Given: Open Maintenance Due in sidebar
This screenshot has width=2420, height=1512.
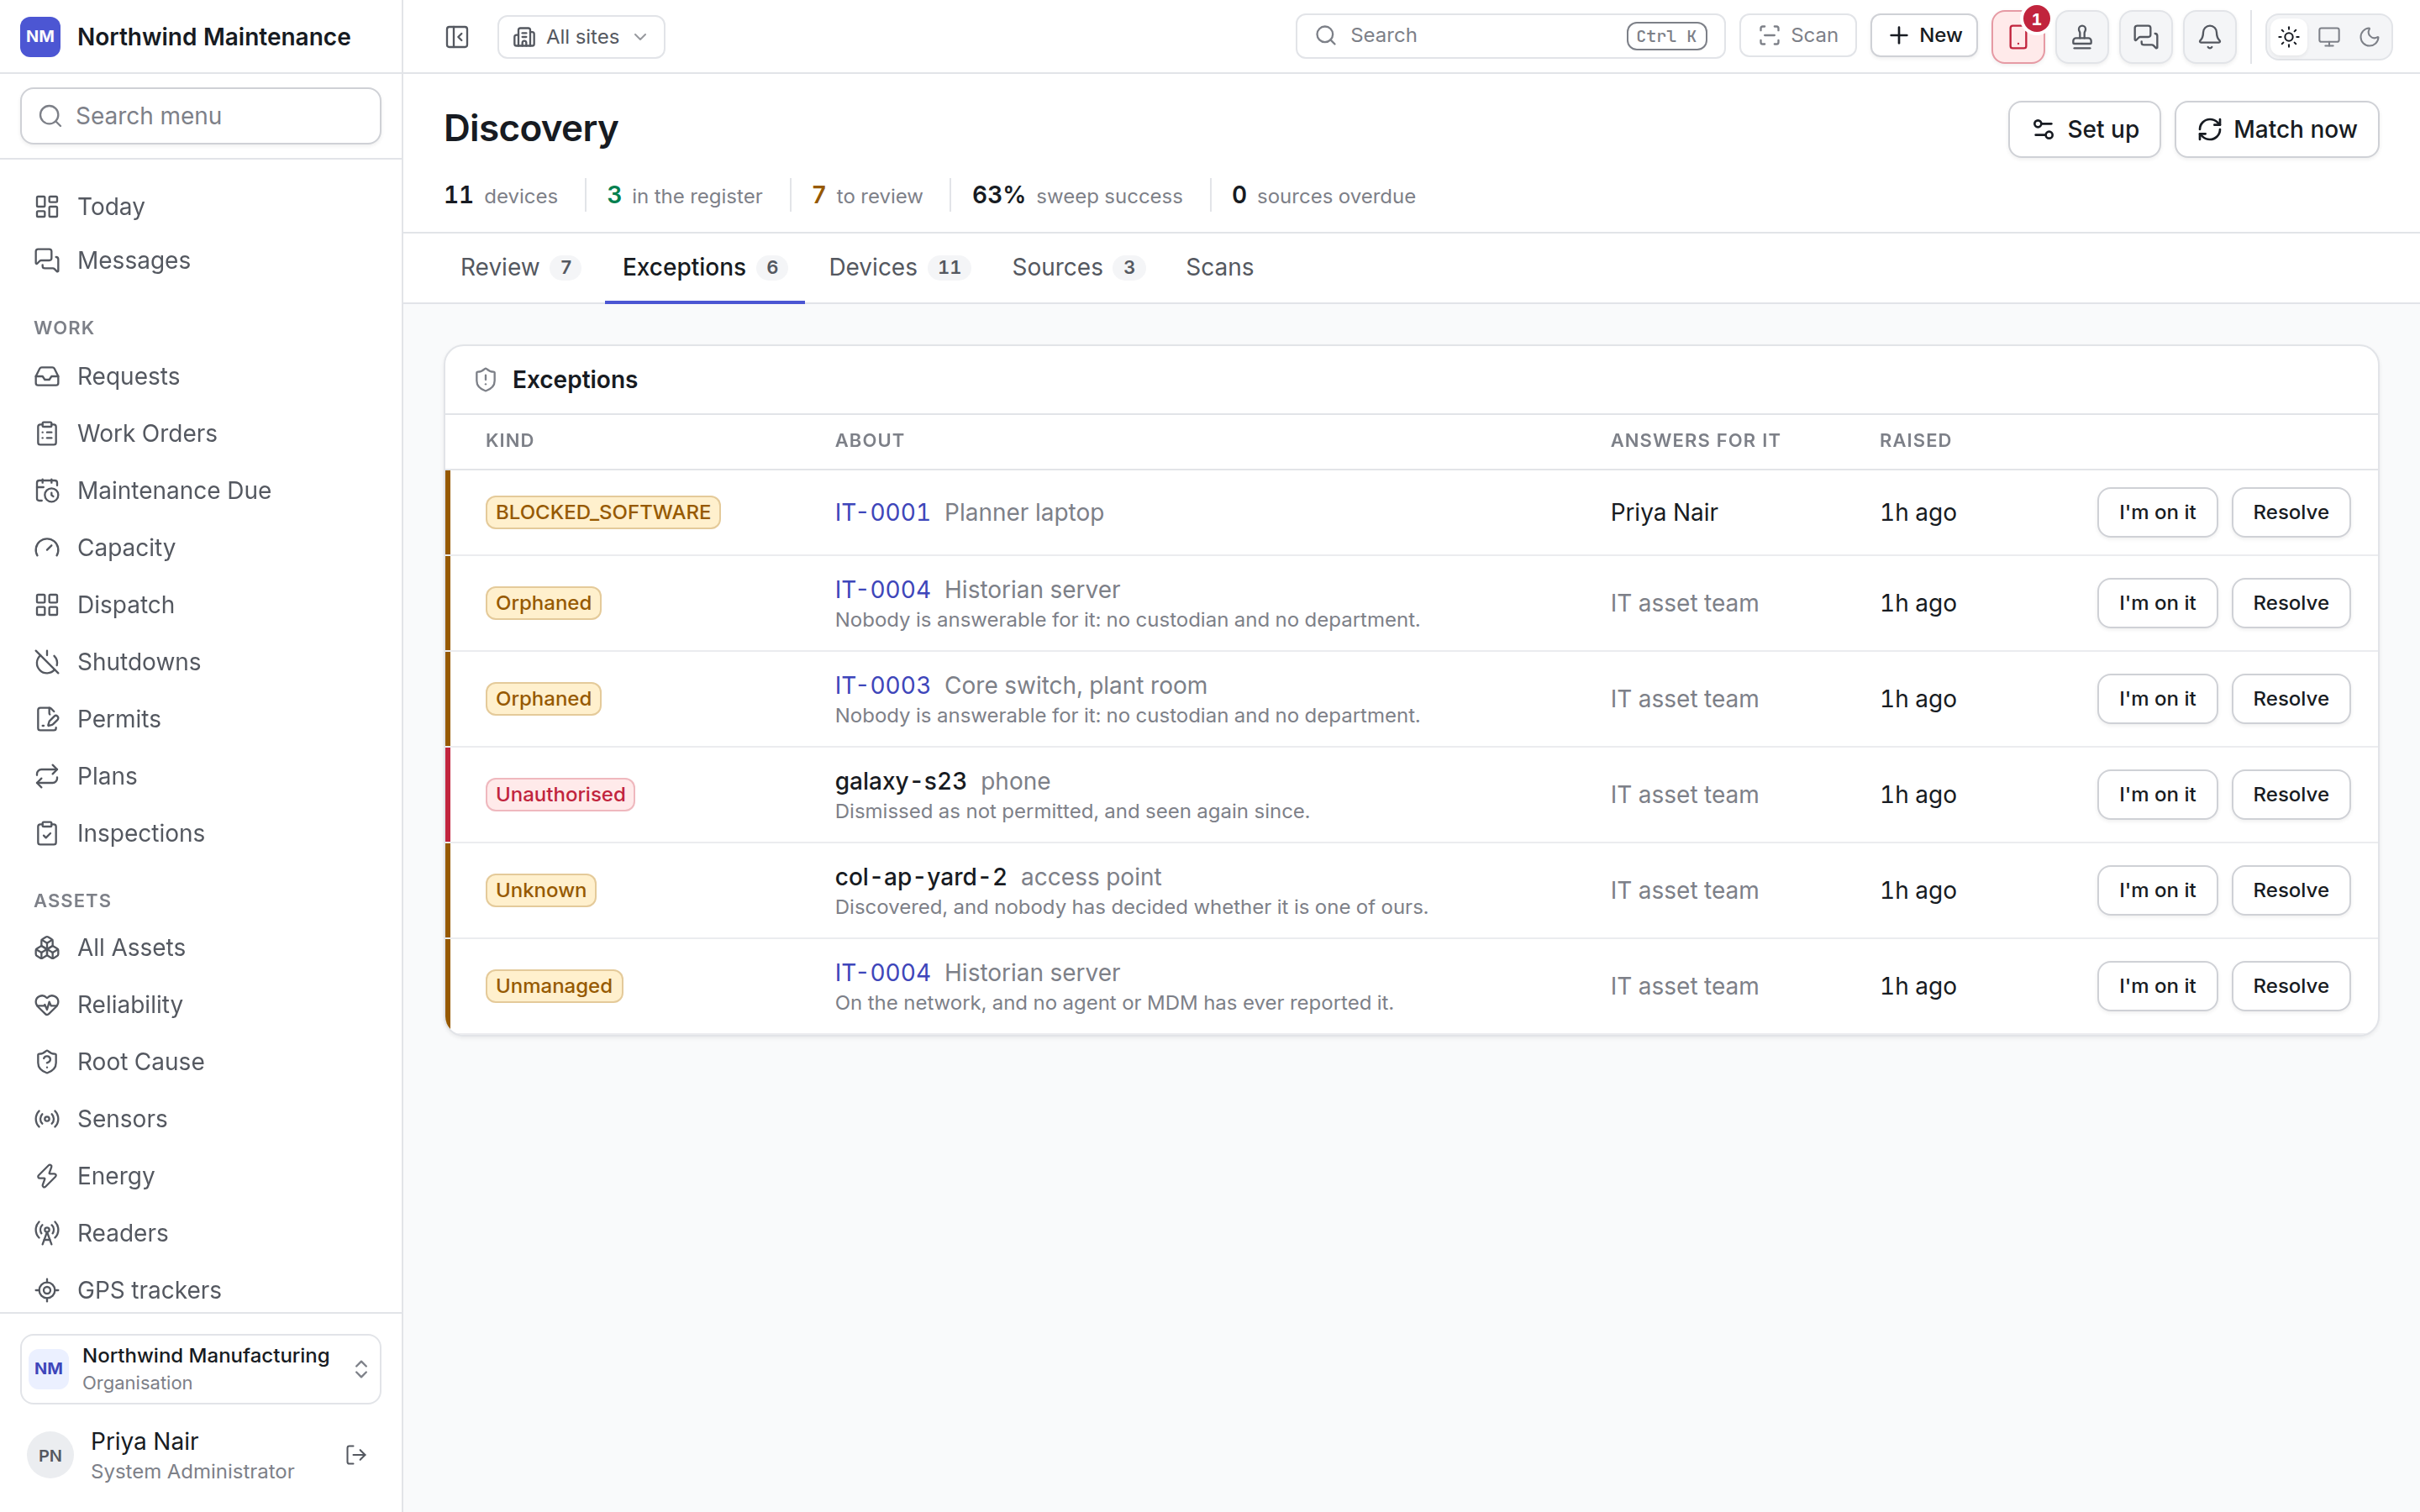Looking at the screenshot, I should click(201, 490).
